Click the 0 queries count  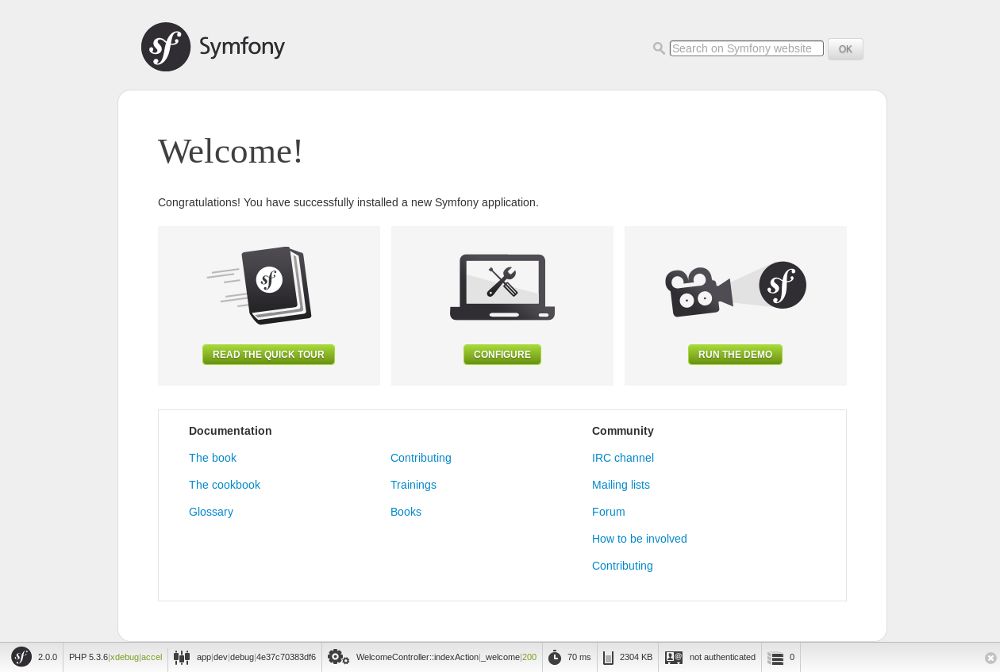click(x=792, y=657)
